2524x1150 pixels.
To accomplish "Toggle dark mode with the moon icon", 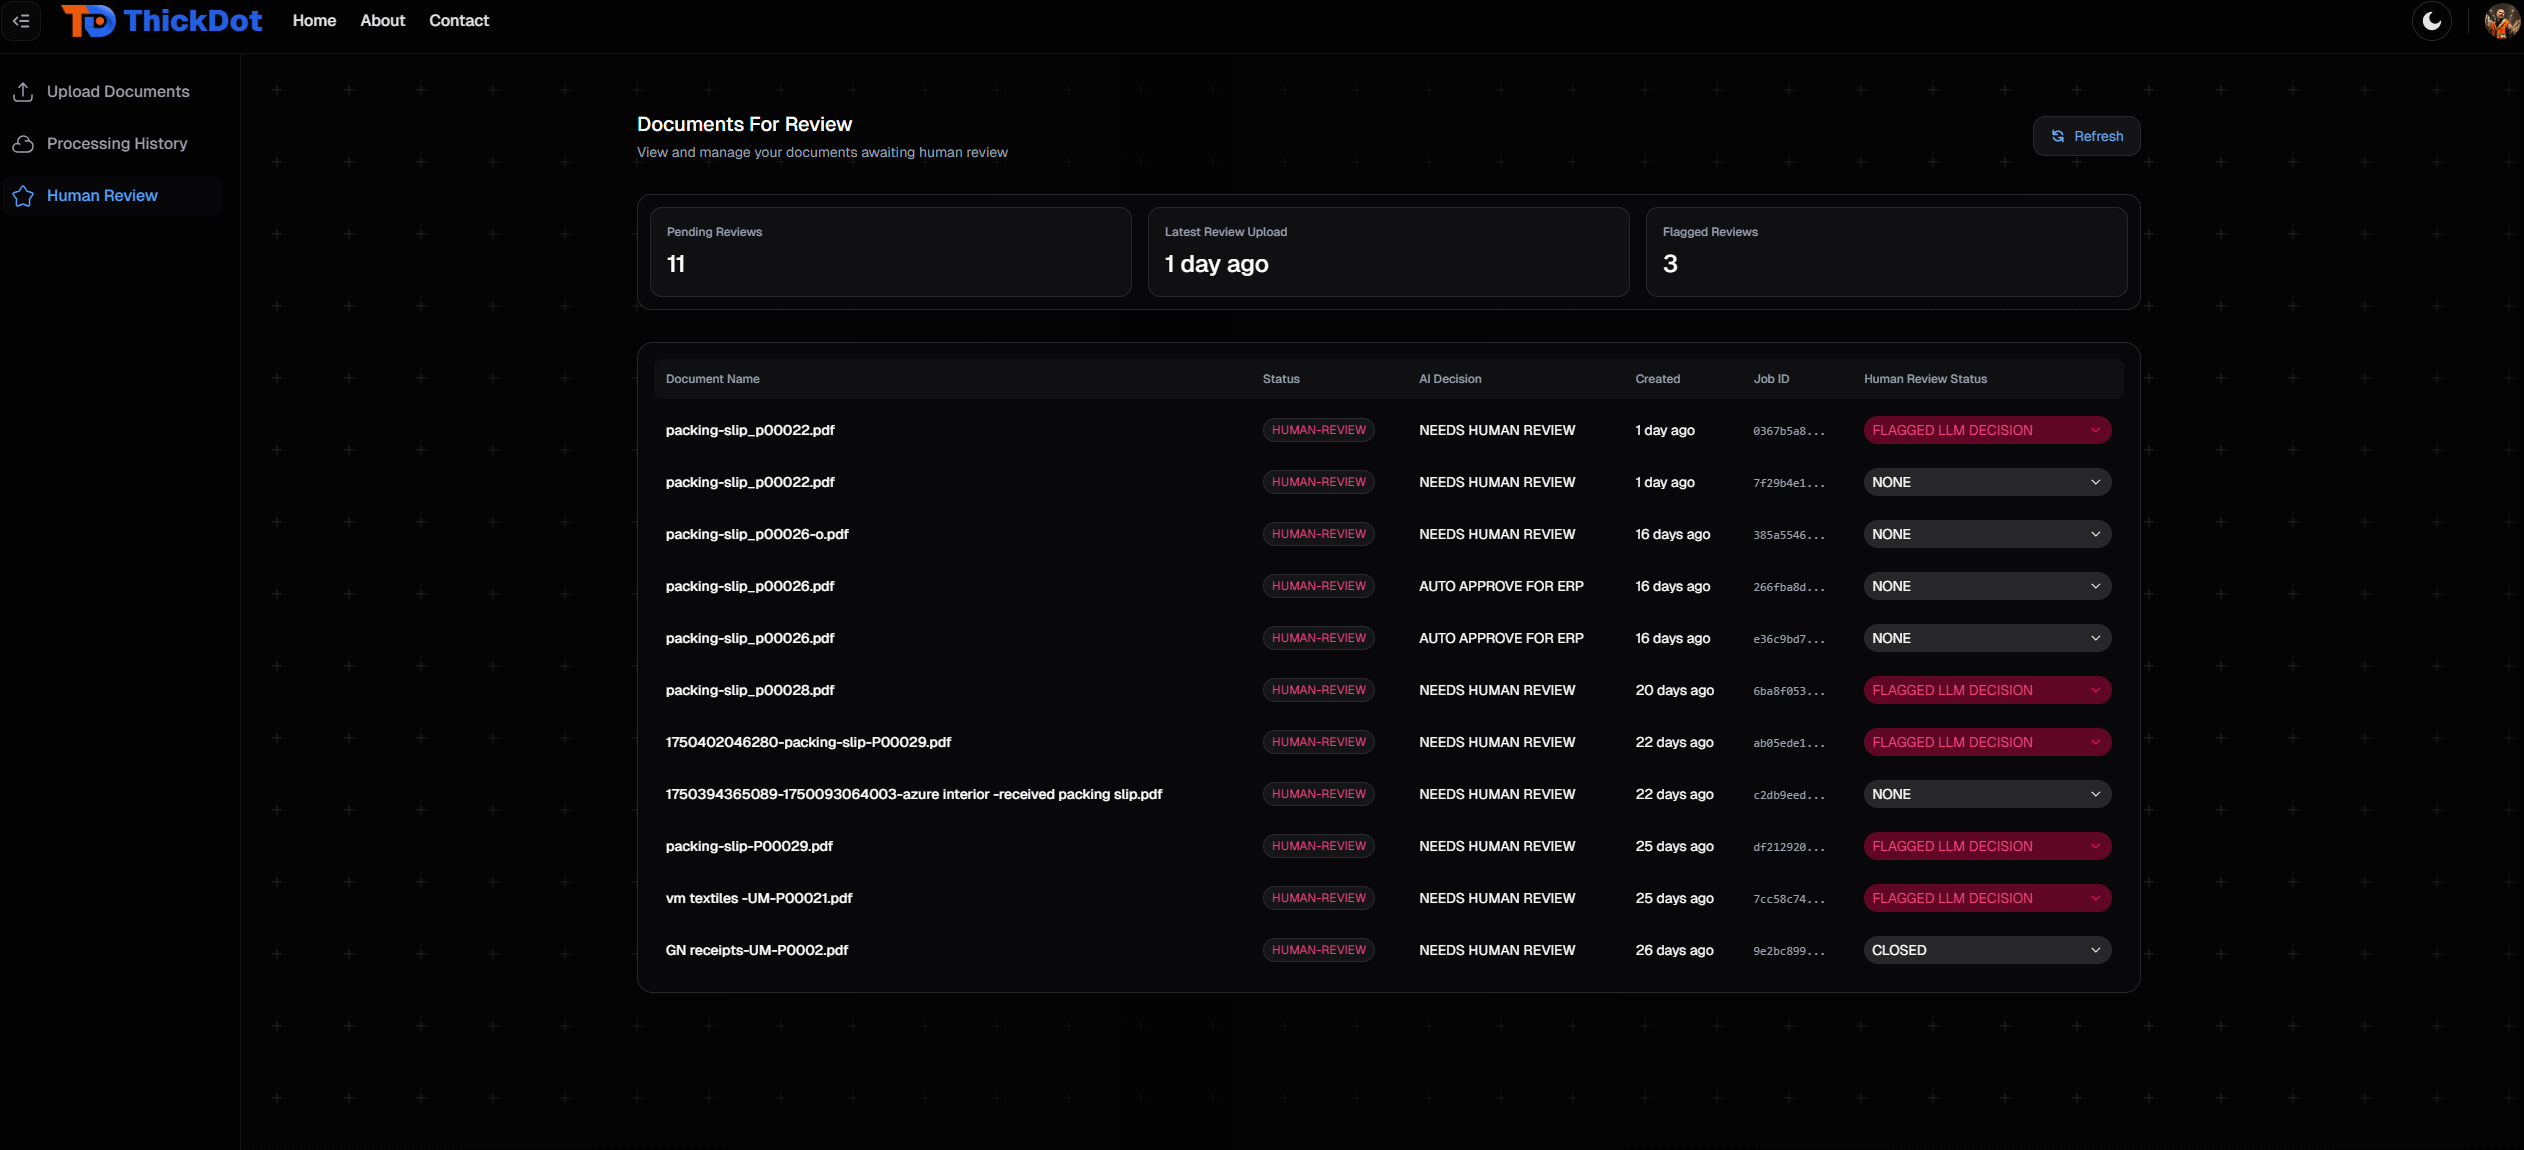I will (x=2431, y=21).
